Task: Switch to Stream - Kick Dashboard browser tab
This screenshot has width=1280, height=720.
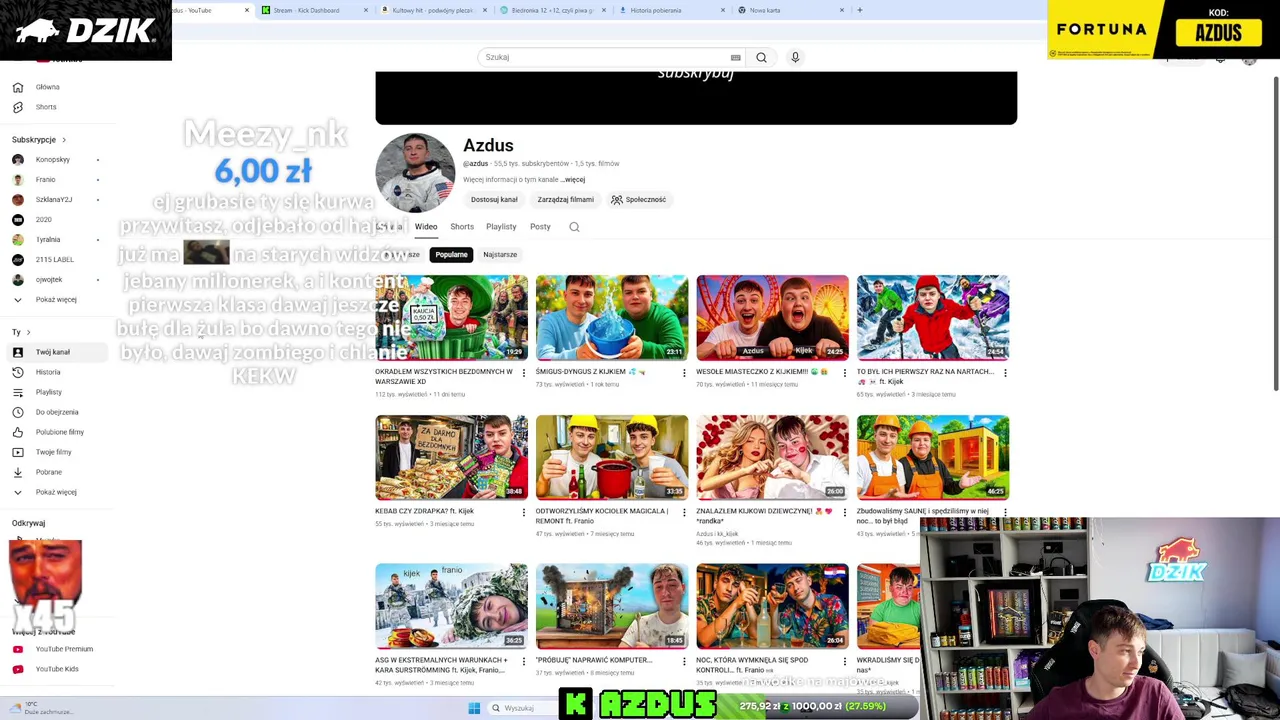Action: 312,10
